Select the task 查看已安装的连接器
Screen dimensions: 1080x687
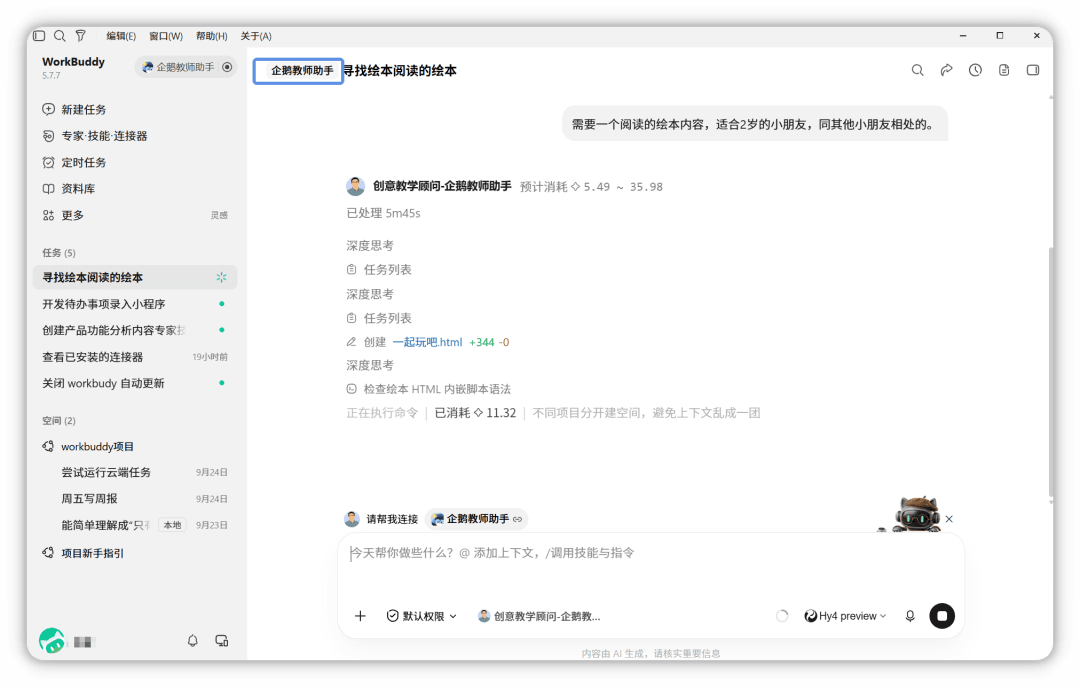point(135,357)
